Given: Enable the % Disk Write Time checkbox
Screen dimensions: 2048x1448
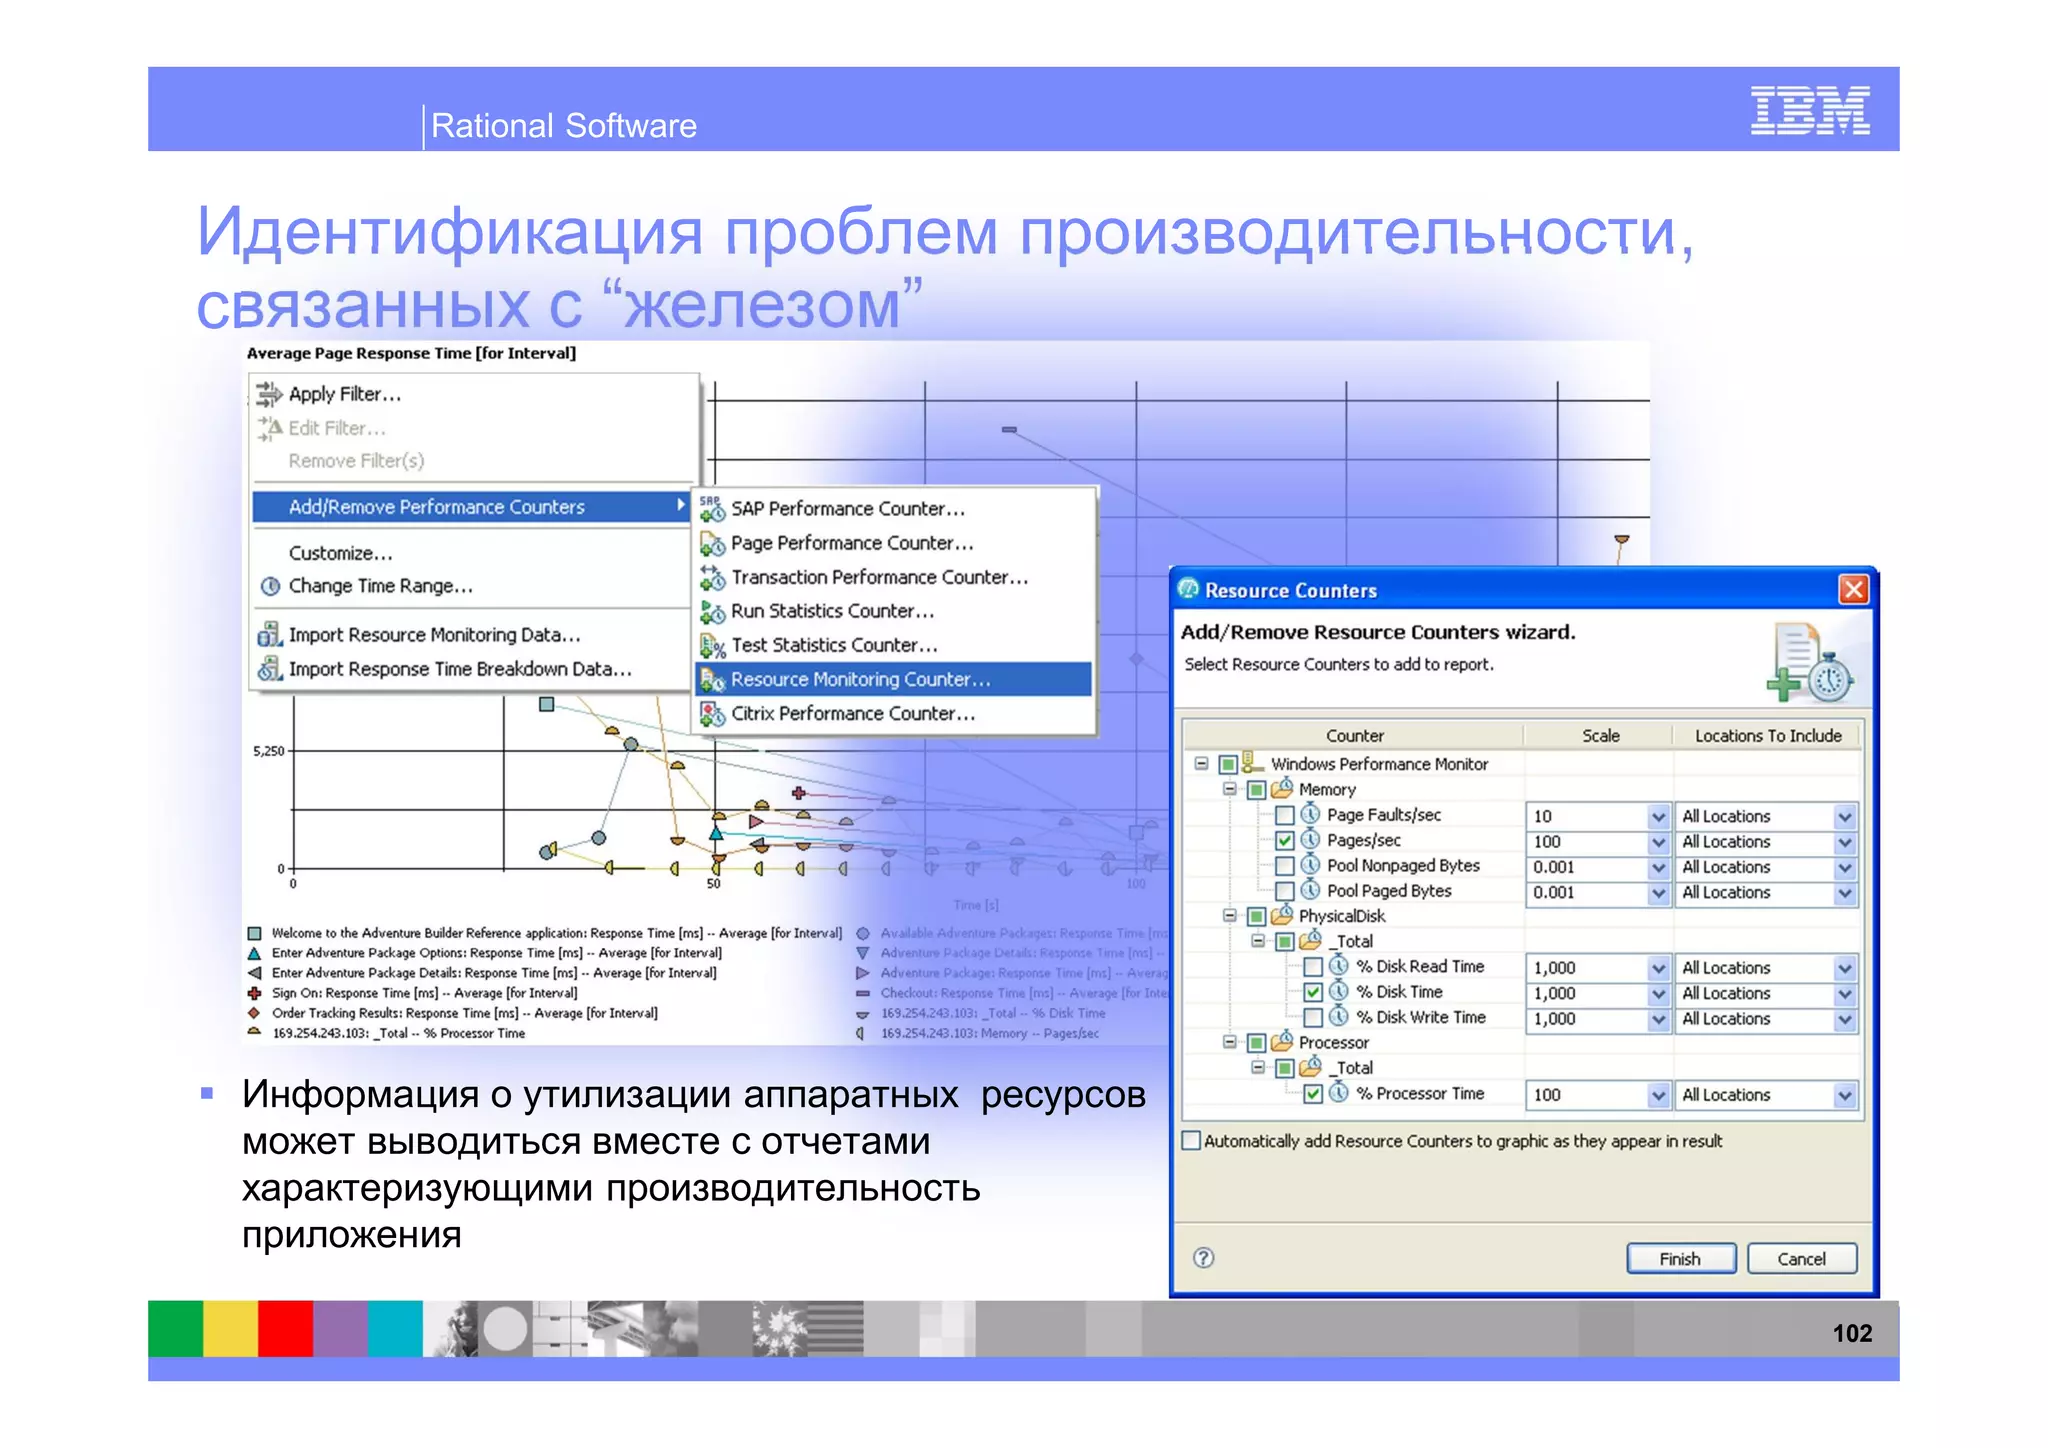Looking at the screenshot, I should 1313,1018.
